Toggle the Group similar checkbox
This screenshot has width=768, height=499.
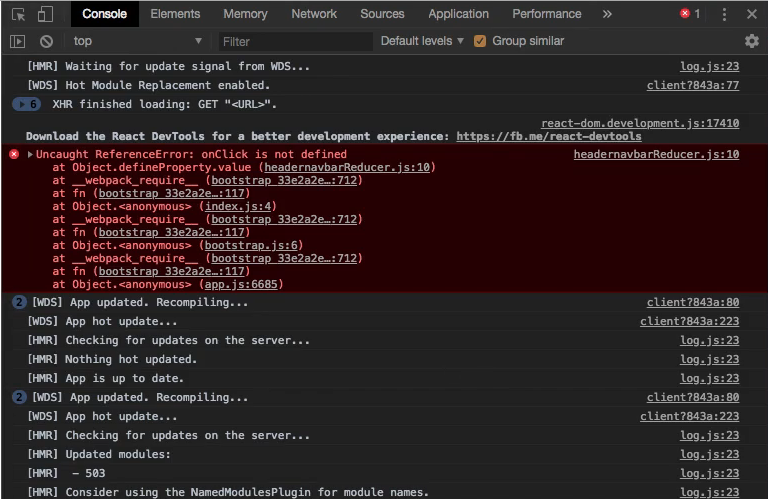480,41
